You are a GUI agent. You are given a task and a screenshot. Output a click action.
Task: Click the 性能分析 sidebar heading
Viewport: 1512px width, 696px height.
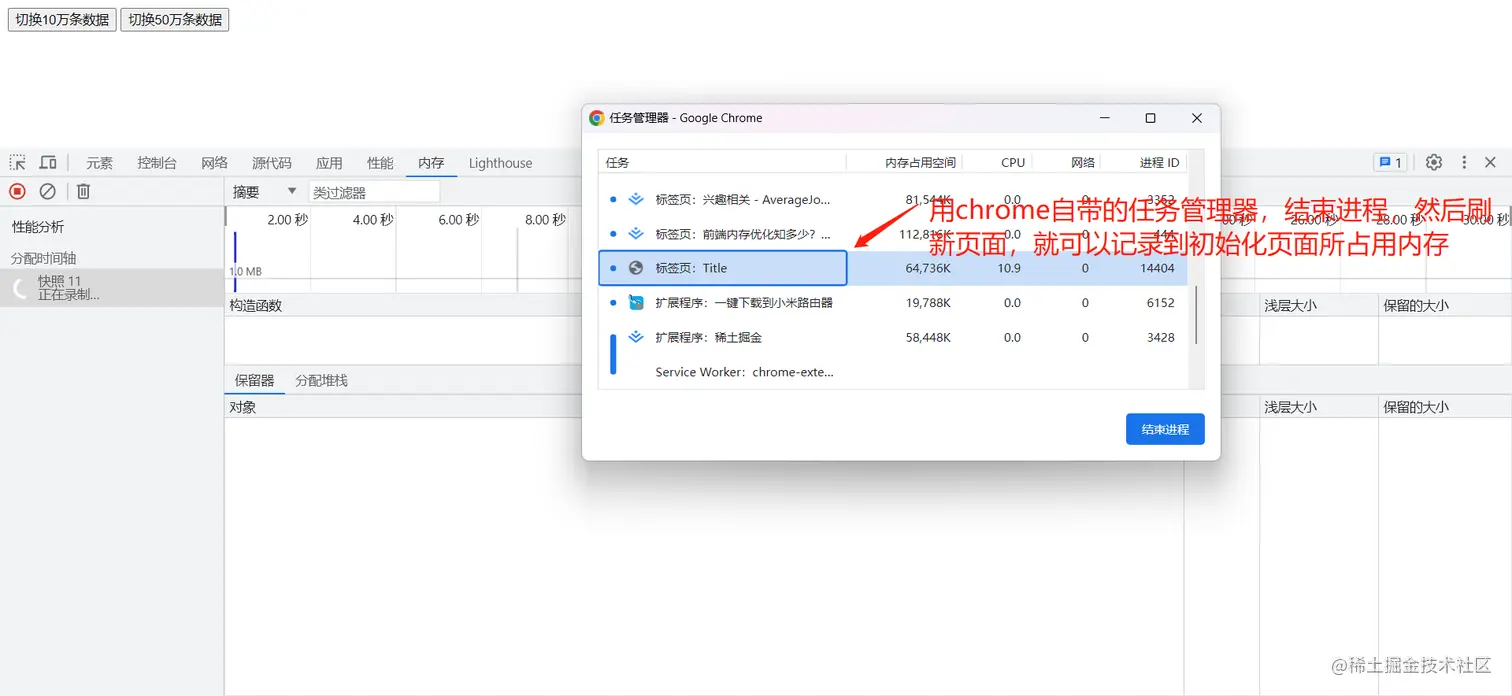[38, 227]
